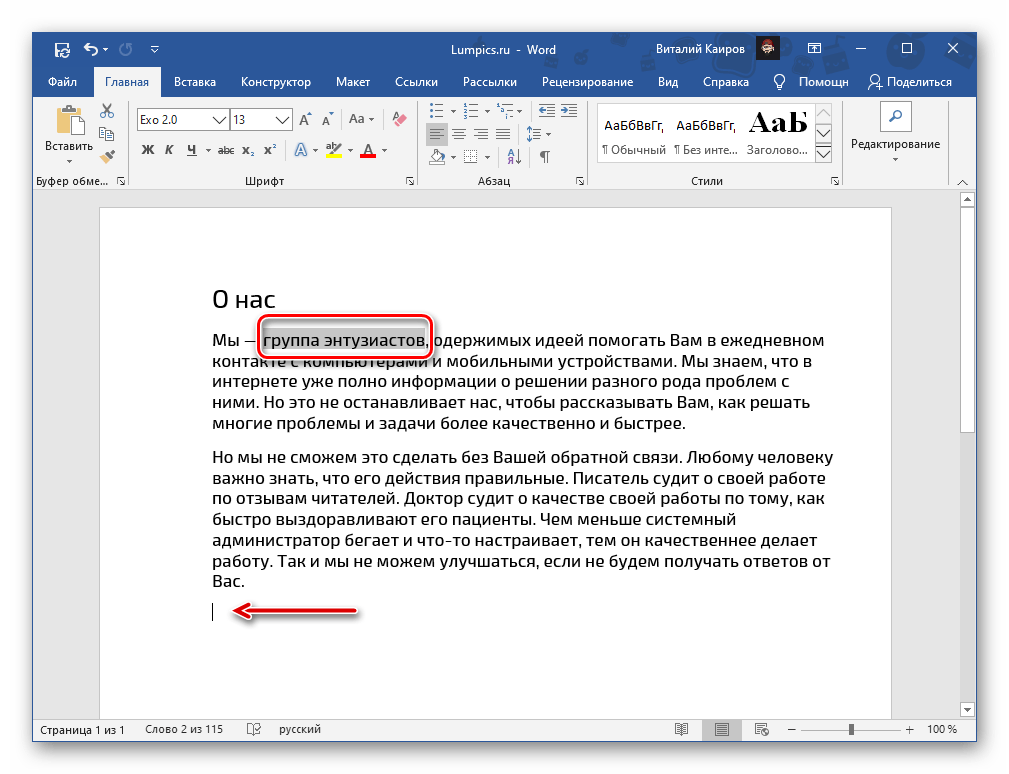Expand the underline style dropdown arrow

(208, 151)
